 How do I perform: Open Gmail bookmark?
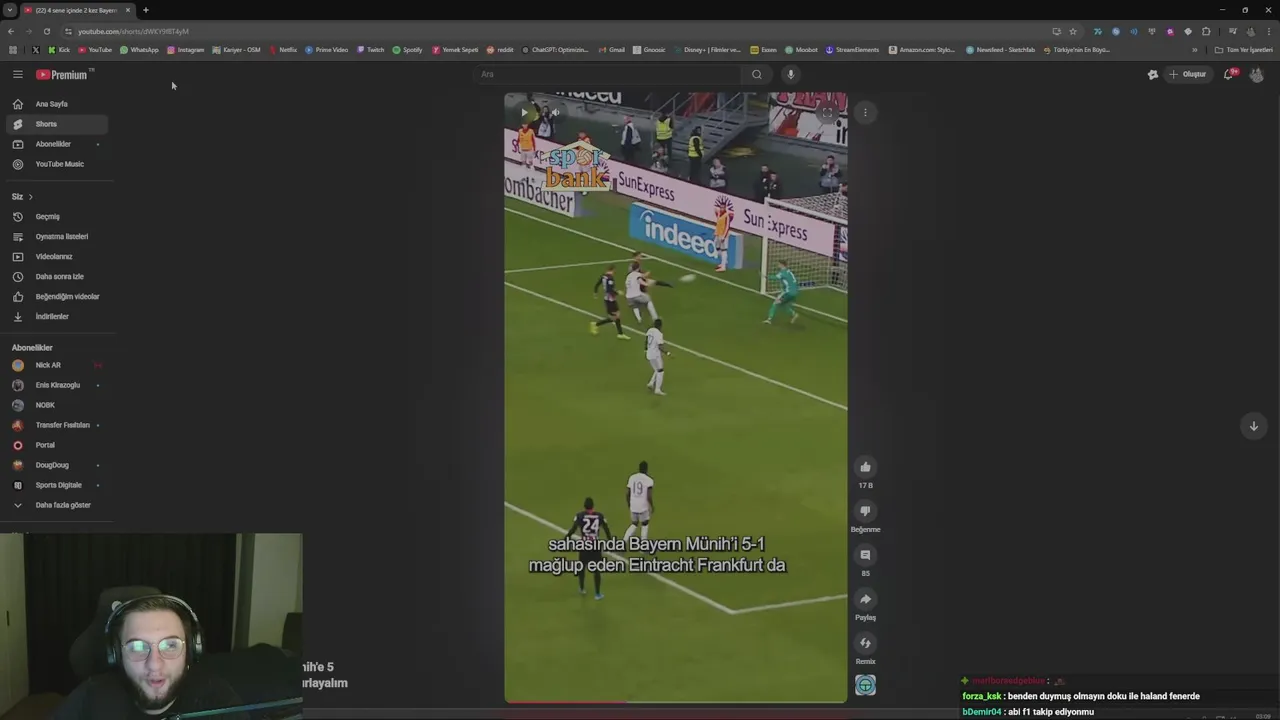click(x=611, y=50)
